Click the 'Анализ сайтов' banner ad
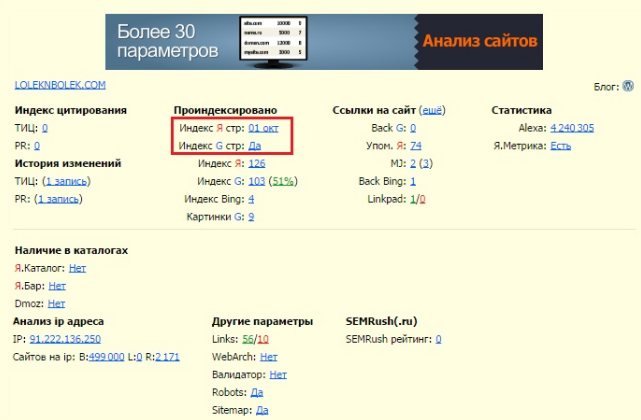 pos(324,42)
